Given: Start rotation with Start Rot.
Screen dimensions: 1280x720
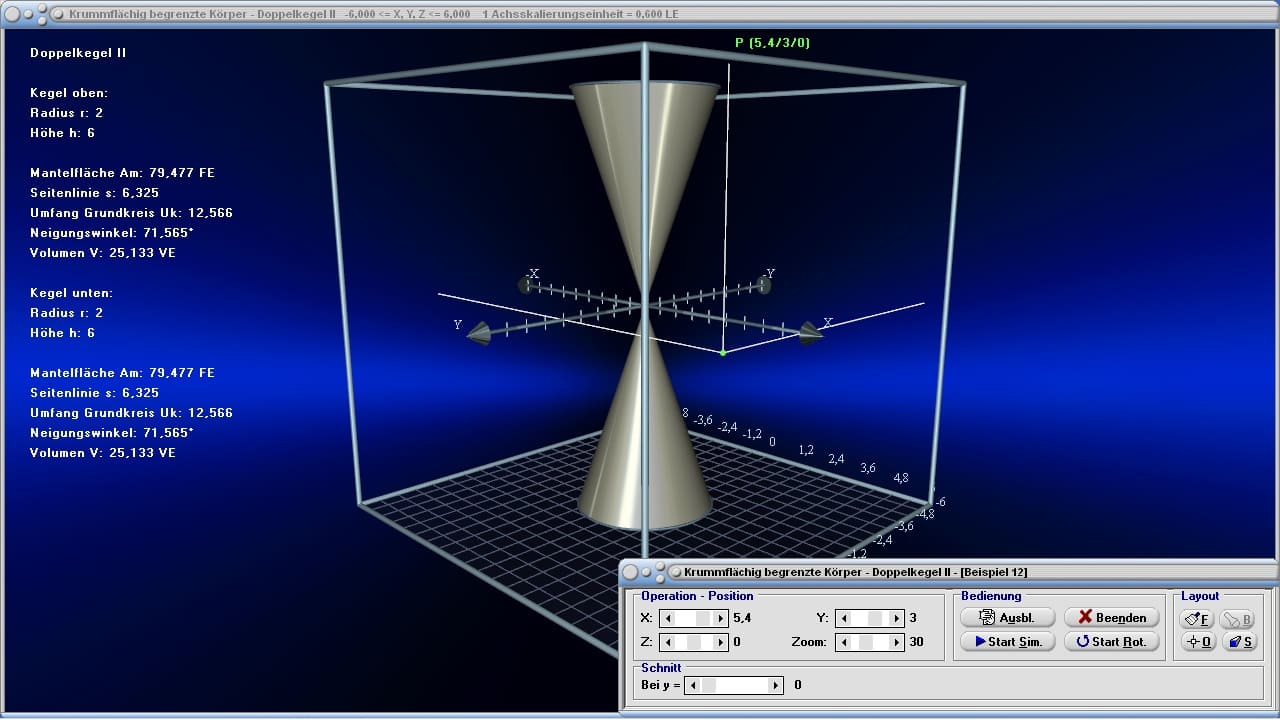Looking at the screenshot, I should click(x=1111, y=642).
